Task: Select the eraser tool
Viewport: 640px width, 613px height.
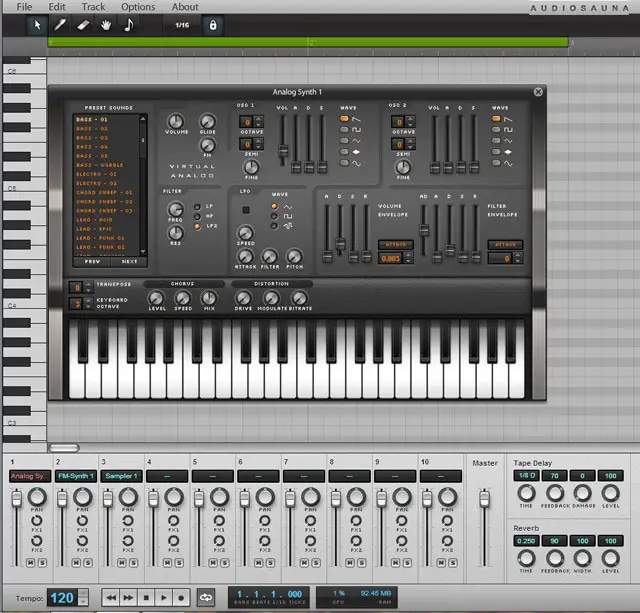Action: pos(83,25)
